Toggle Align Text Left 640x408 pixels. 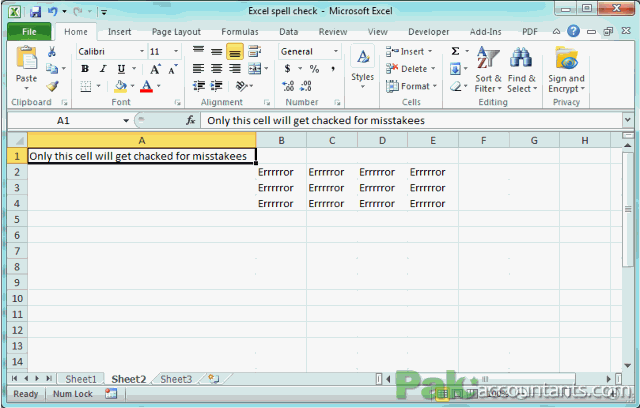(x=199, y=69)
